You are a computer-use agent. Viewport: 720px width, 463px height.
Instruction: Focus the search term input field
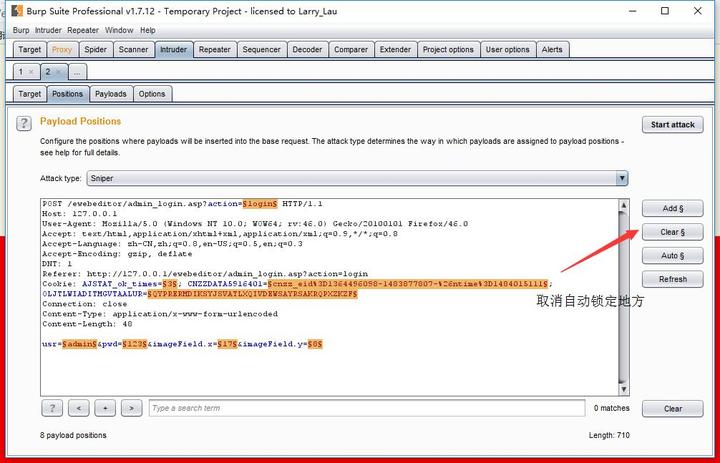click(x=367, y=408)
